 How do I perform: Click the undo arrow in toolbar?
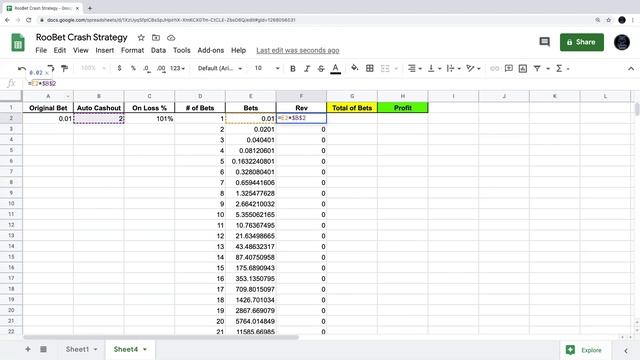(22, 69)
